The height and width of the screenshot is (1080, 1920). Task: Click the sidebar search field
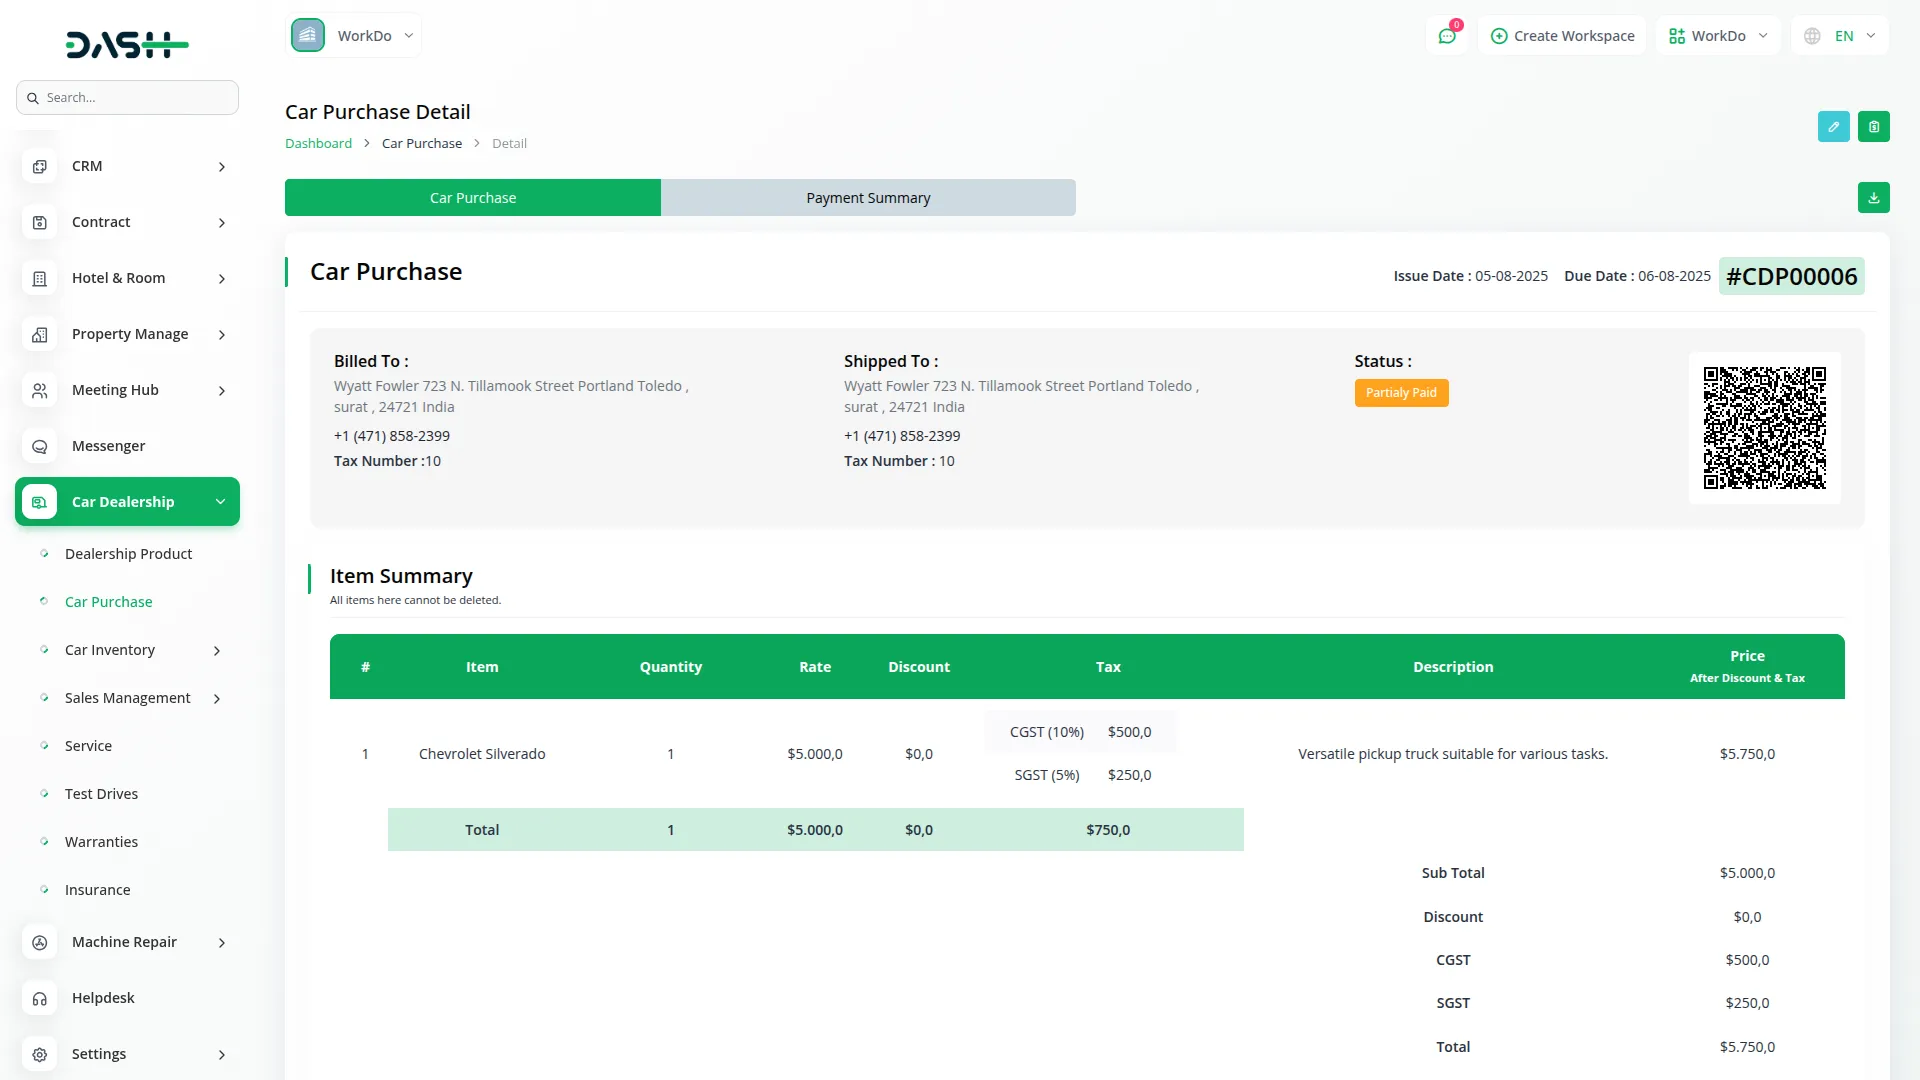pos(128,98)
